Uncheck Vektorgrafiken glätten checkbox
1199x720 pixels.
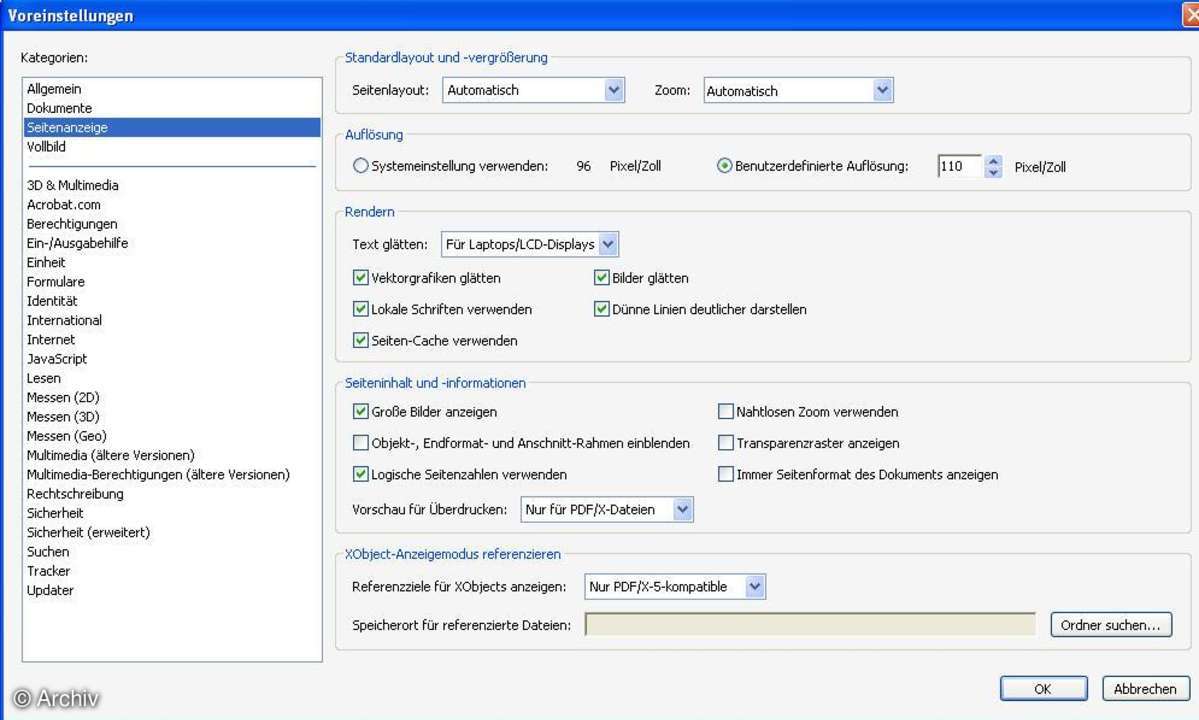point(361,278)
